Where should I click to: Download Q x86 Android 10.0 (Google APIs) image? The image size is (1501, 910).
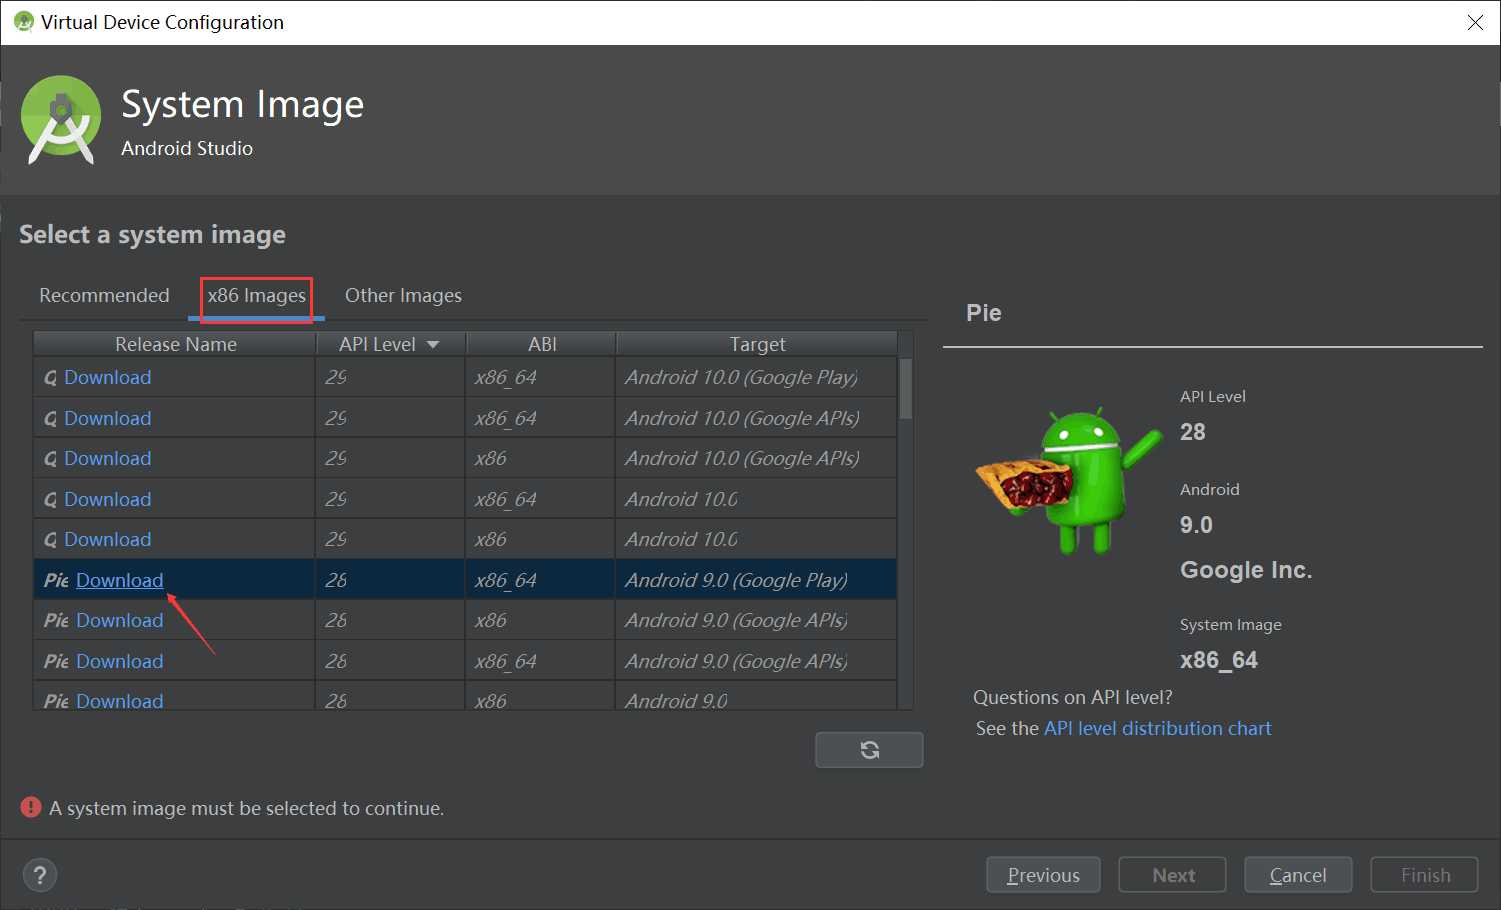(108, 458)
